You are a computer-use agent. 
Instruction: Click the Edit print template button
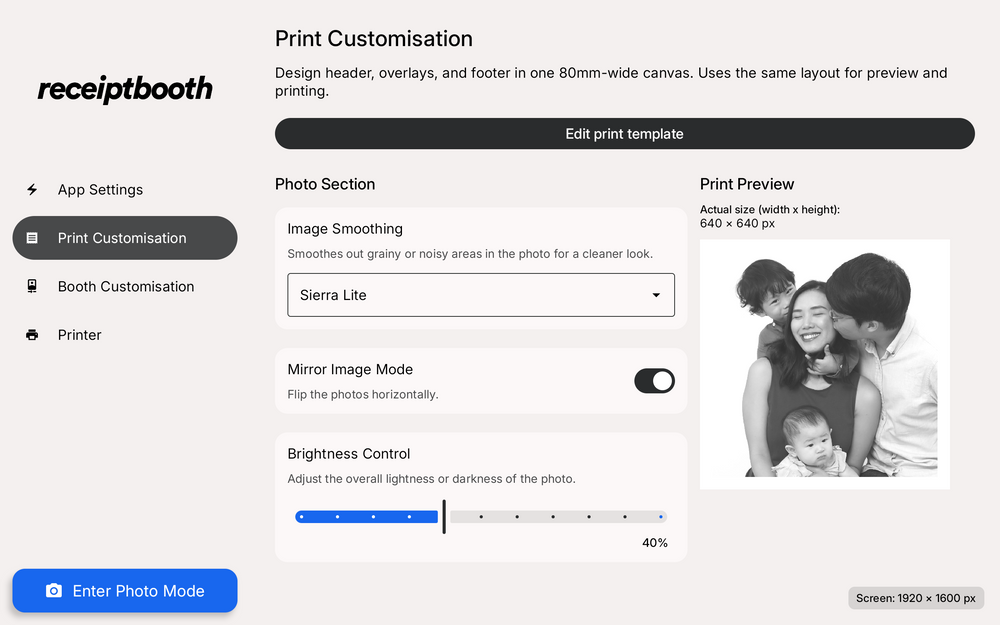[x=624, y=134]
